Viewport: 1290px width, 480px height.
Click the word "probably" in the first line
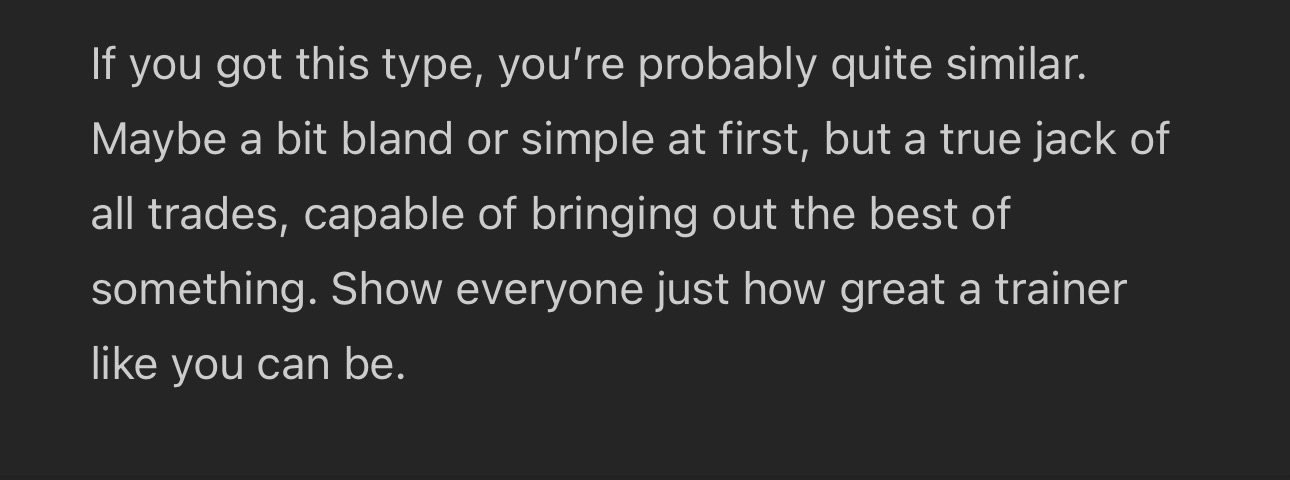[x=727, y=66]
